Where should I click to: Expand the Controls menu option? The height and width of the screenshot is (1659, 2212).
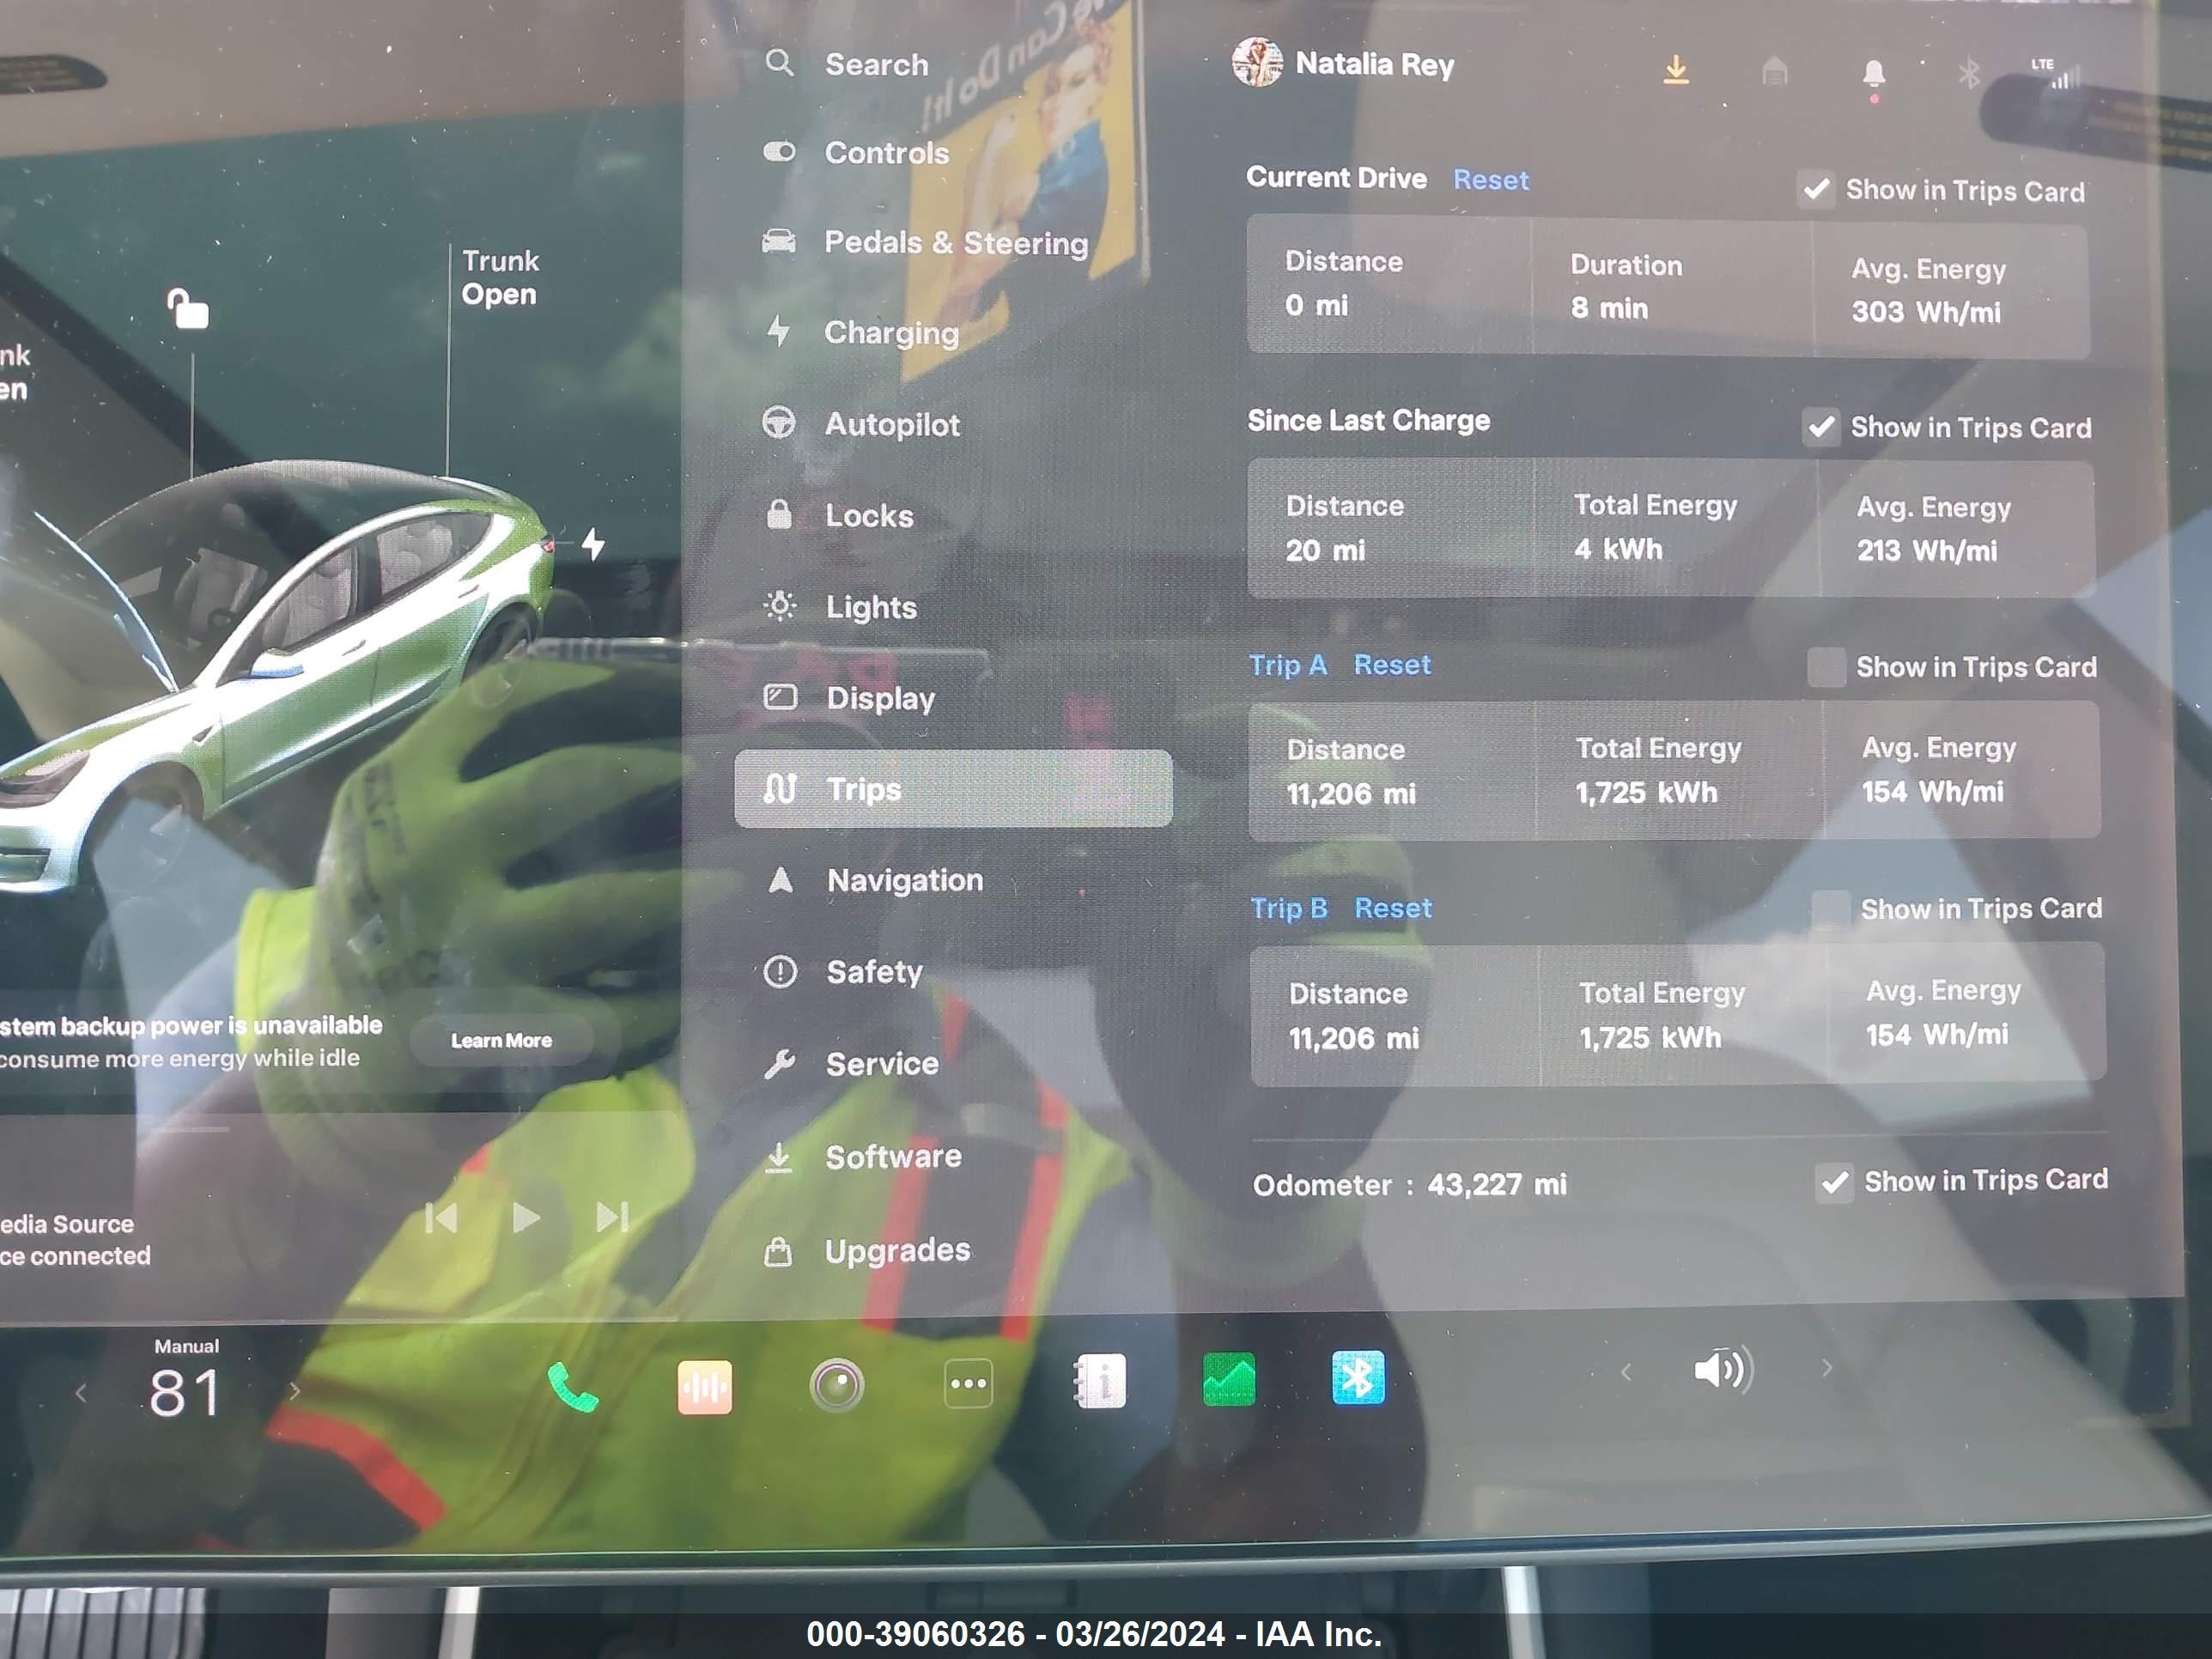[x=888, y=152]
